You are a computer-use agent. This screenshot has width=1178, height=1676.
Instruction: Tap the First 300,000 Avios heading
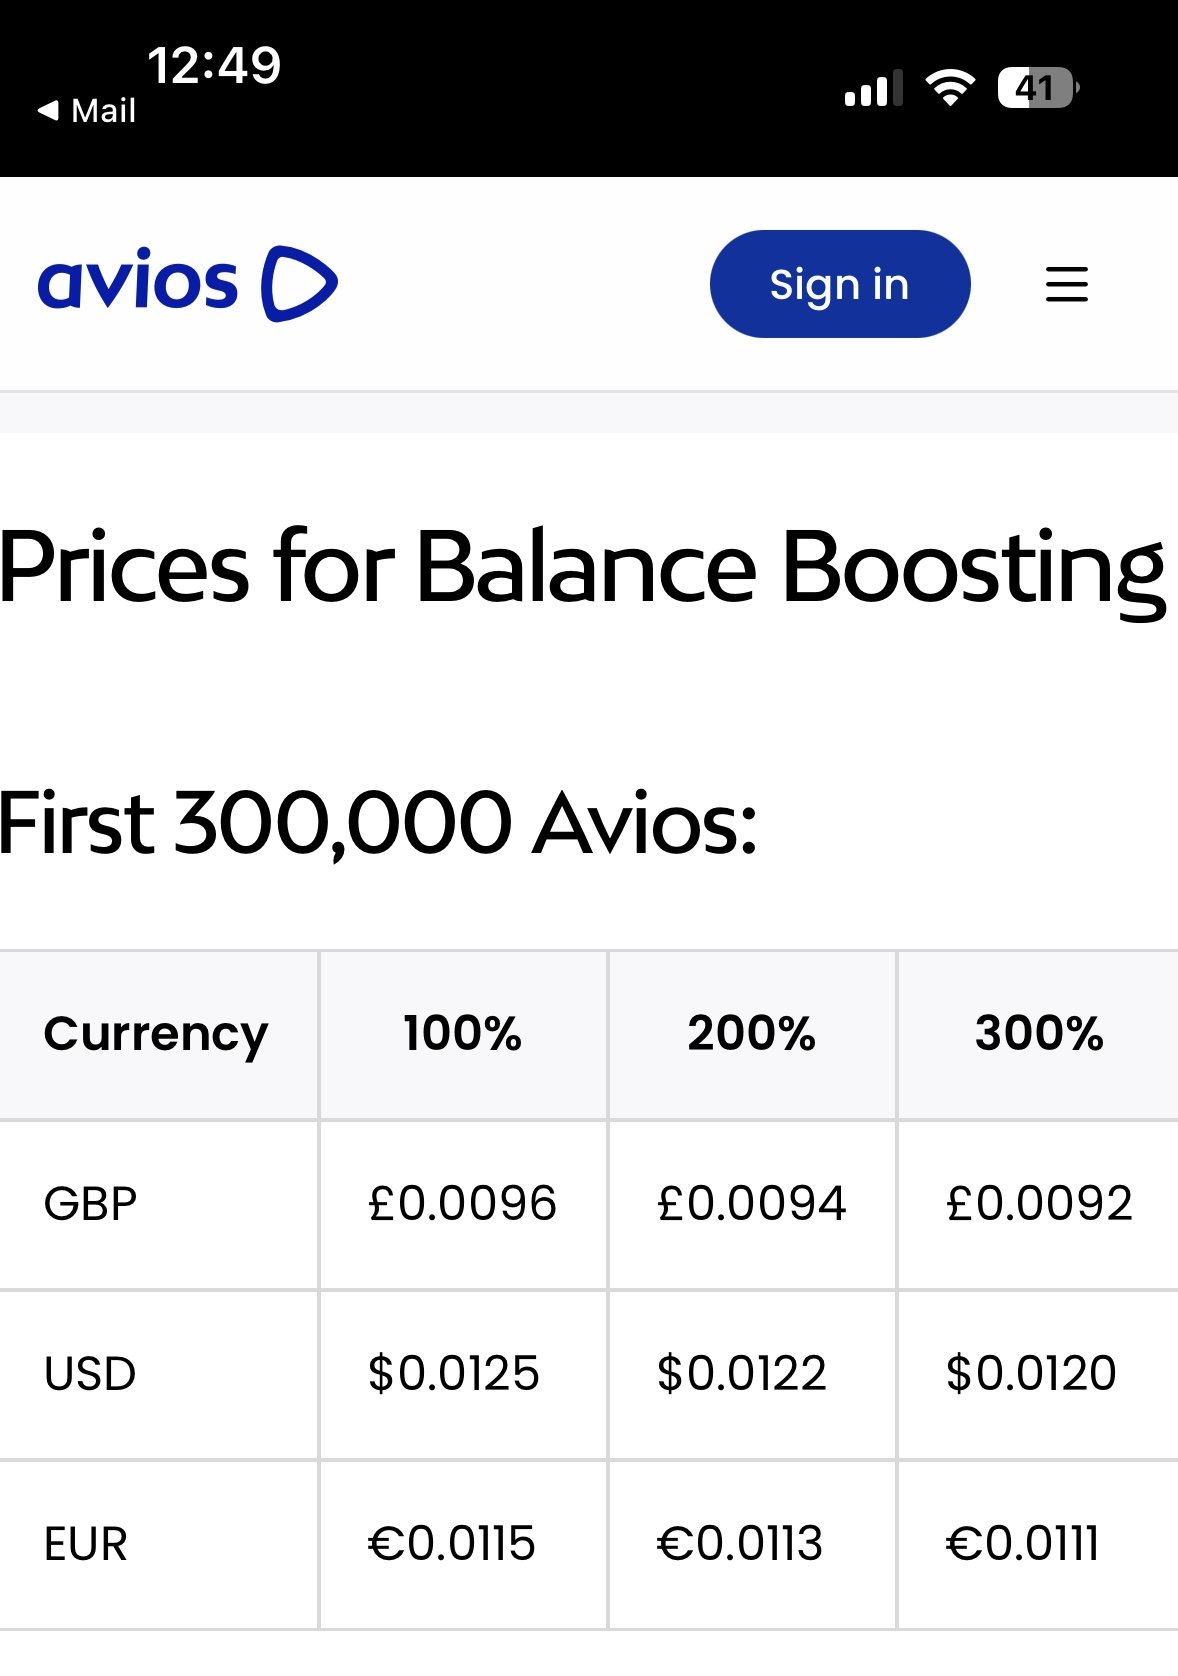[x=378, y=824]
